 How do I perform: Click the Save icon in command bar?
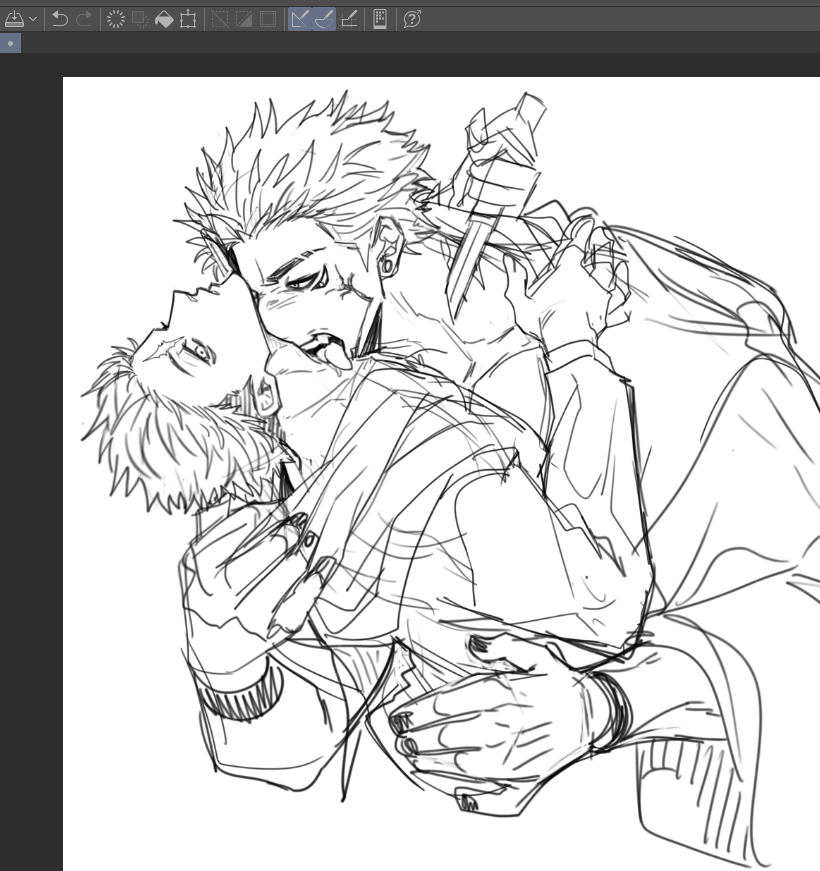pos(14,19)
